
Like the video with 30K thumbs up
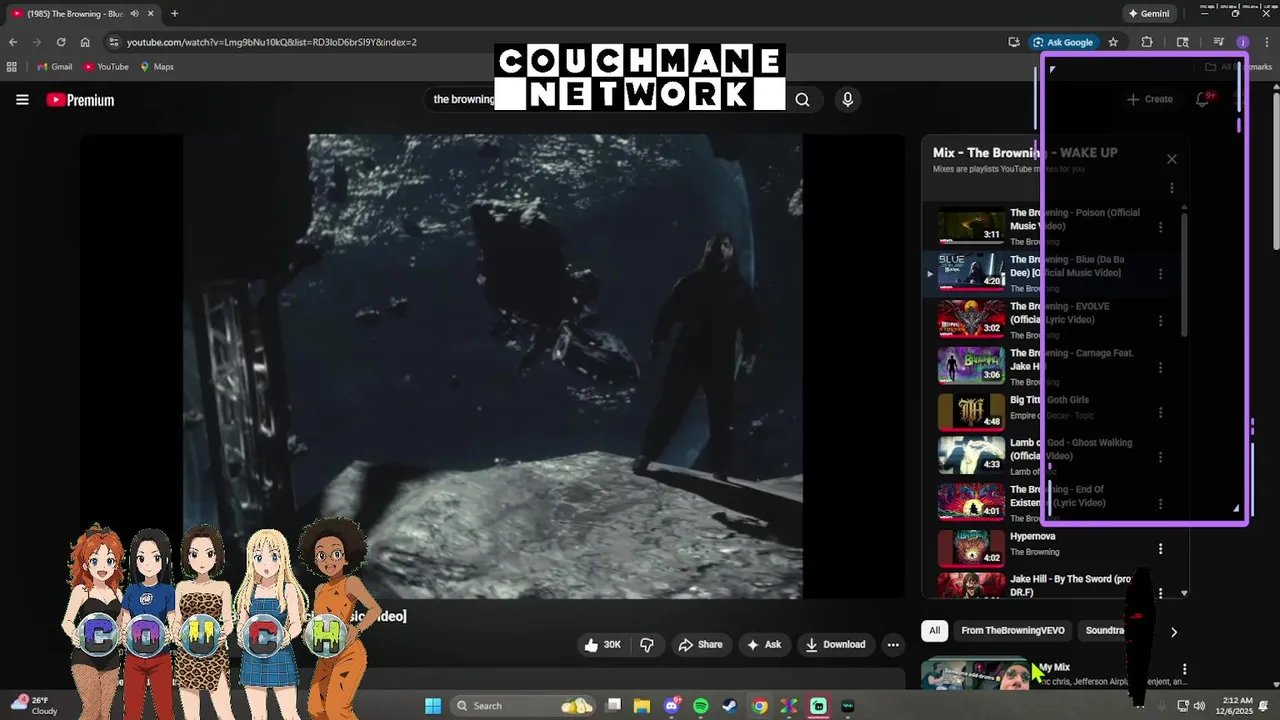603,645
